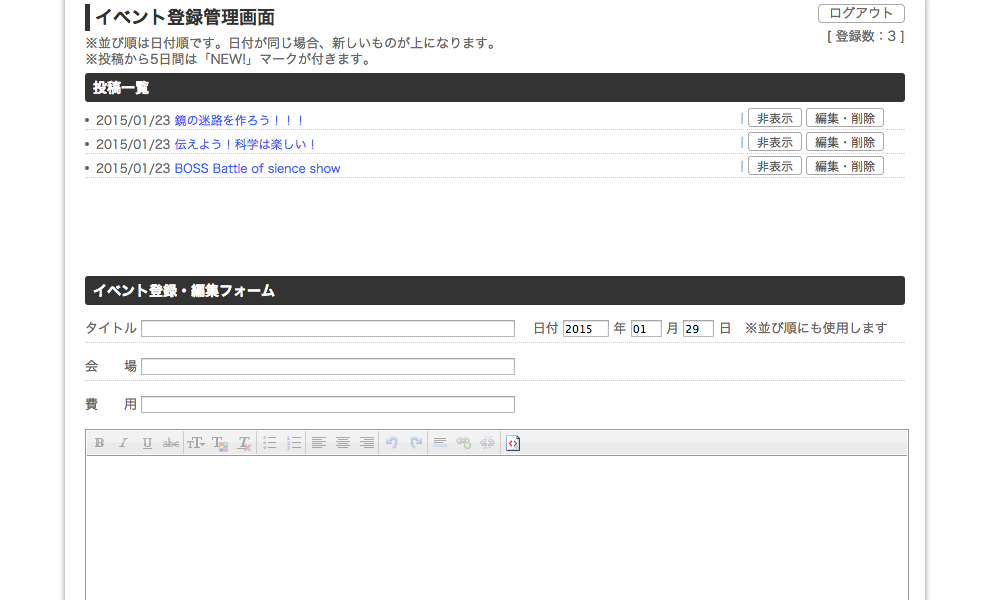Focus the year field showing 2015

click(585, 329)
